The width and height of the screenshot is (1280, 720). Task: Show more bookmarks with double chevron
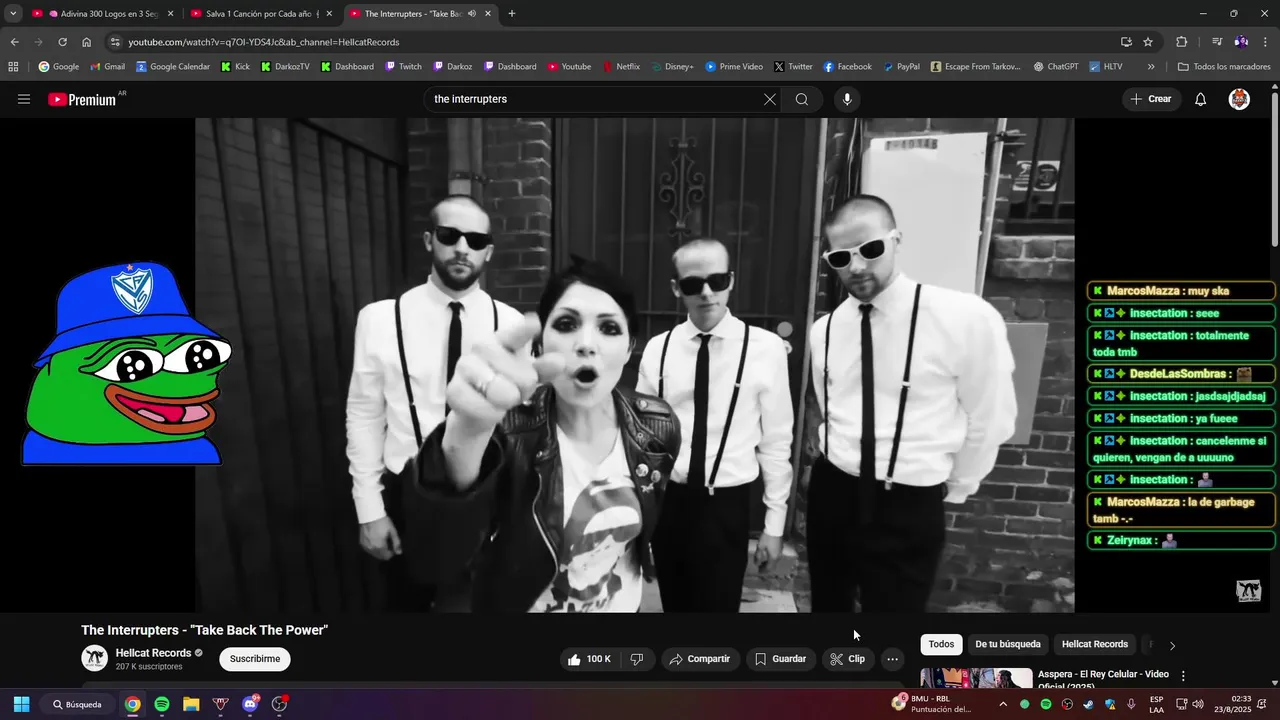point(1151,67)
